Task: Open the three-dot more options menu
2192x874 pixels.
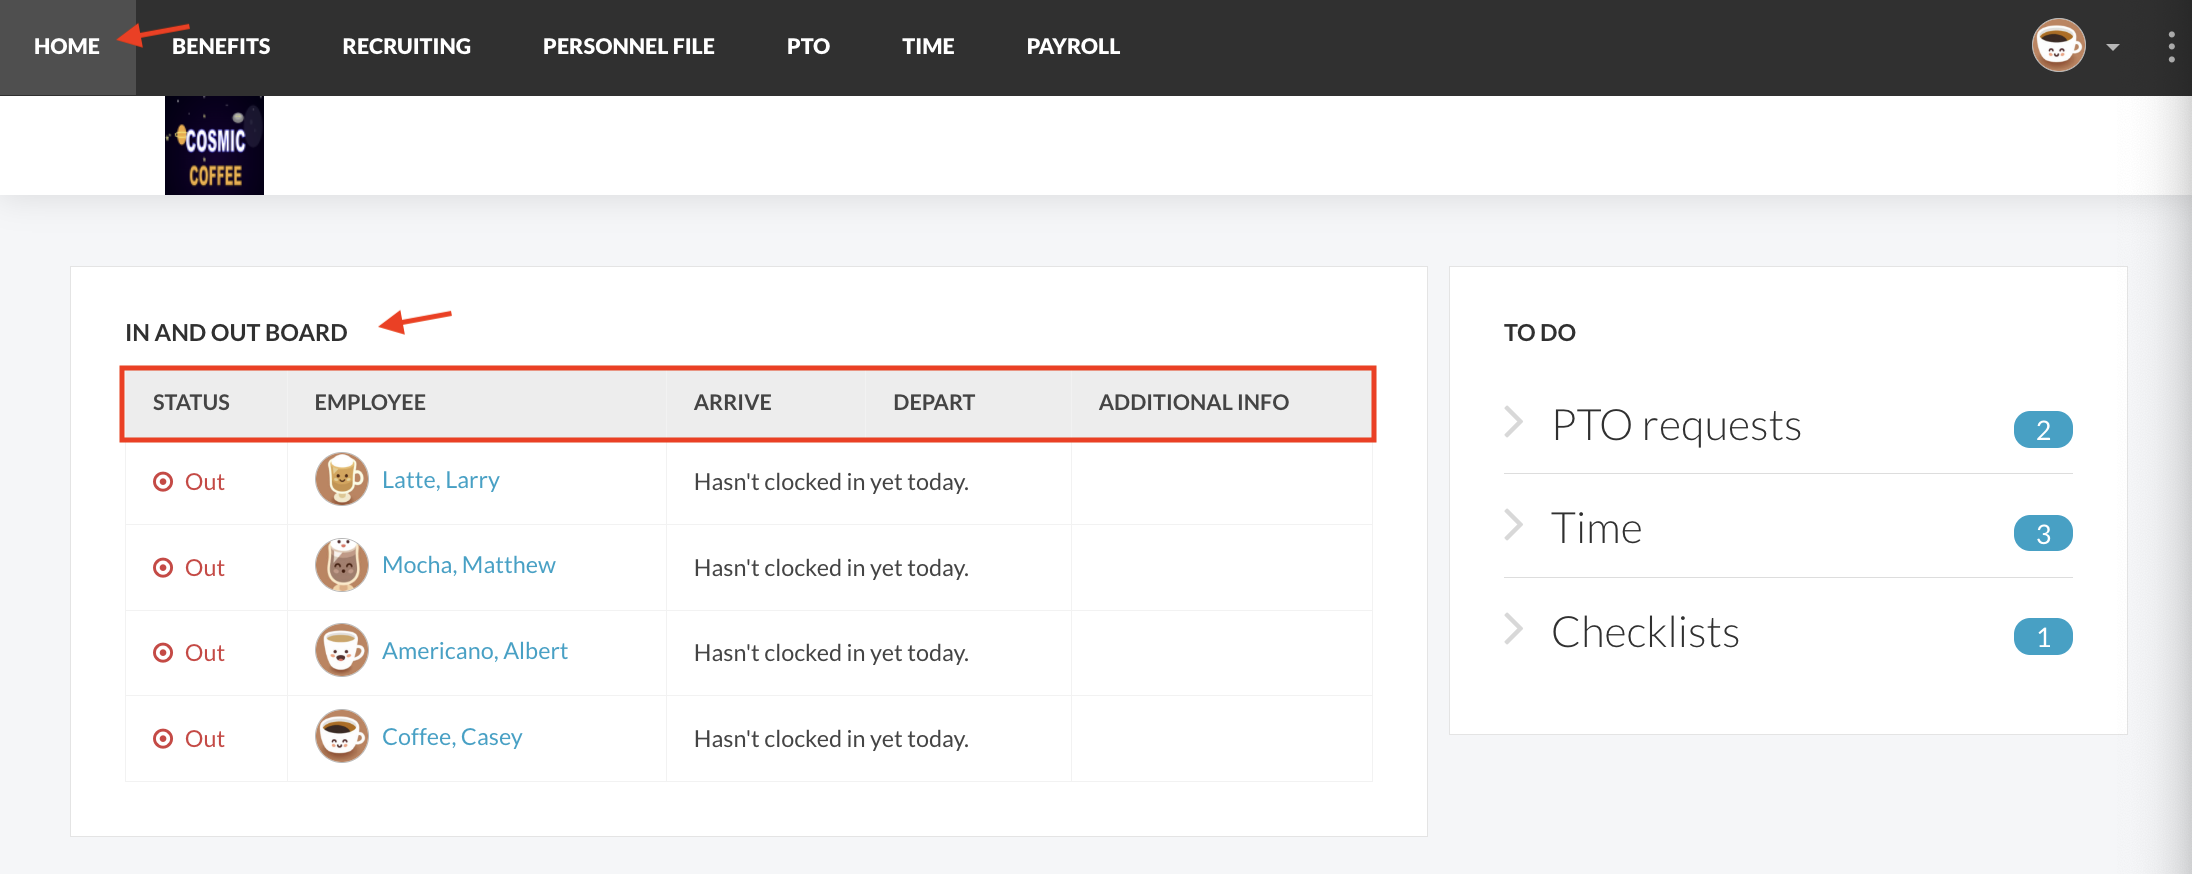Action: (2171, 46)
